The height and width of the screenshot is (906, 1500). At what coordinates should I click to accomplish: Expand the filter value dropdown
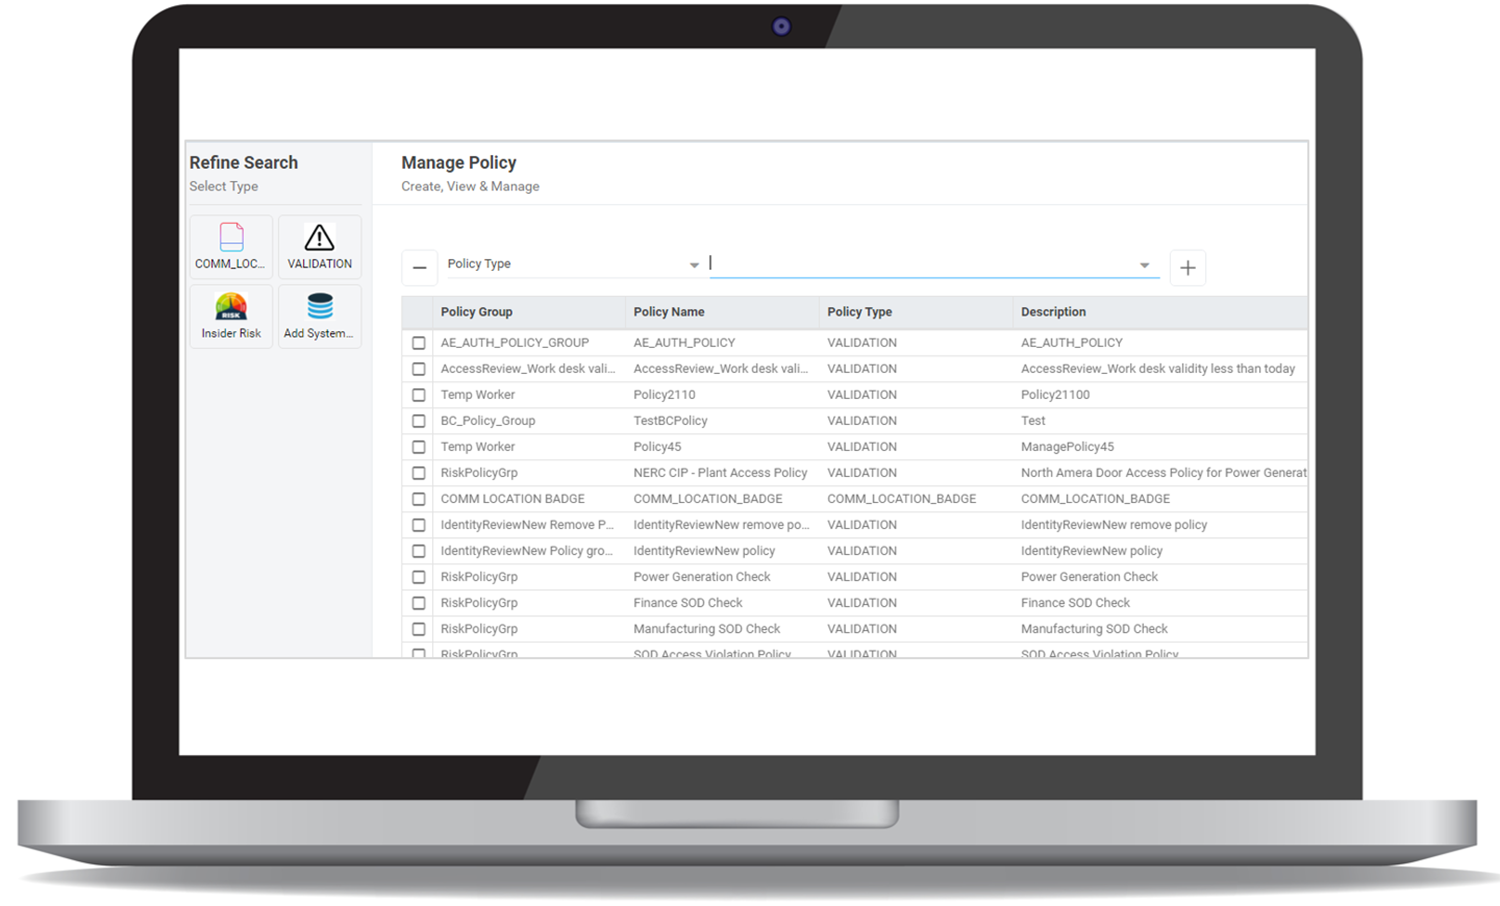point(1143,264)
